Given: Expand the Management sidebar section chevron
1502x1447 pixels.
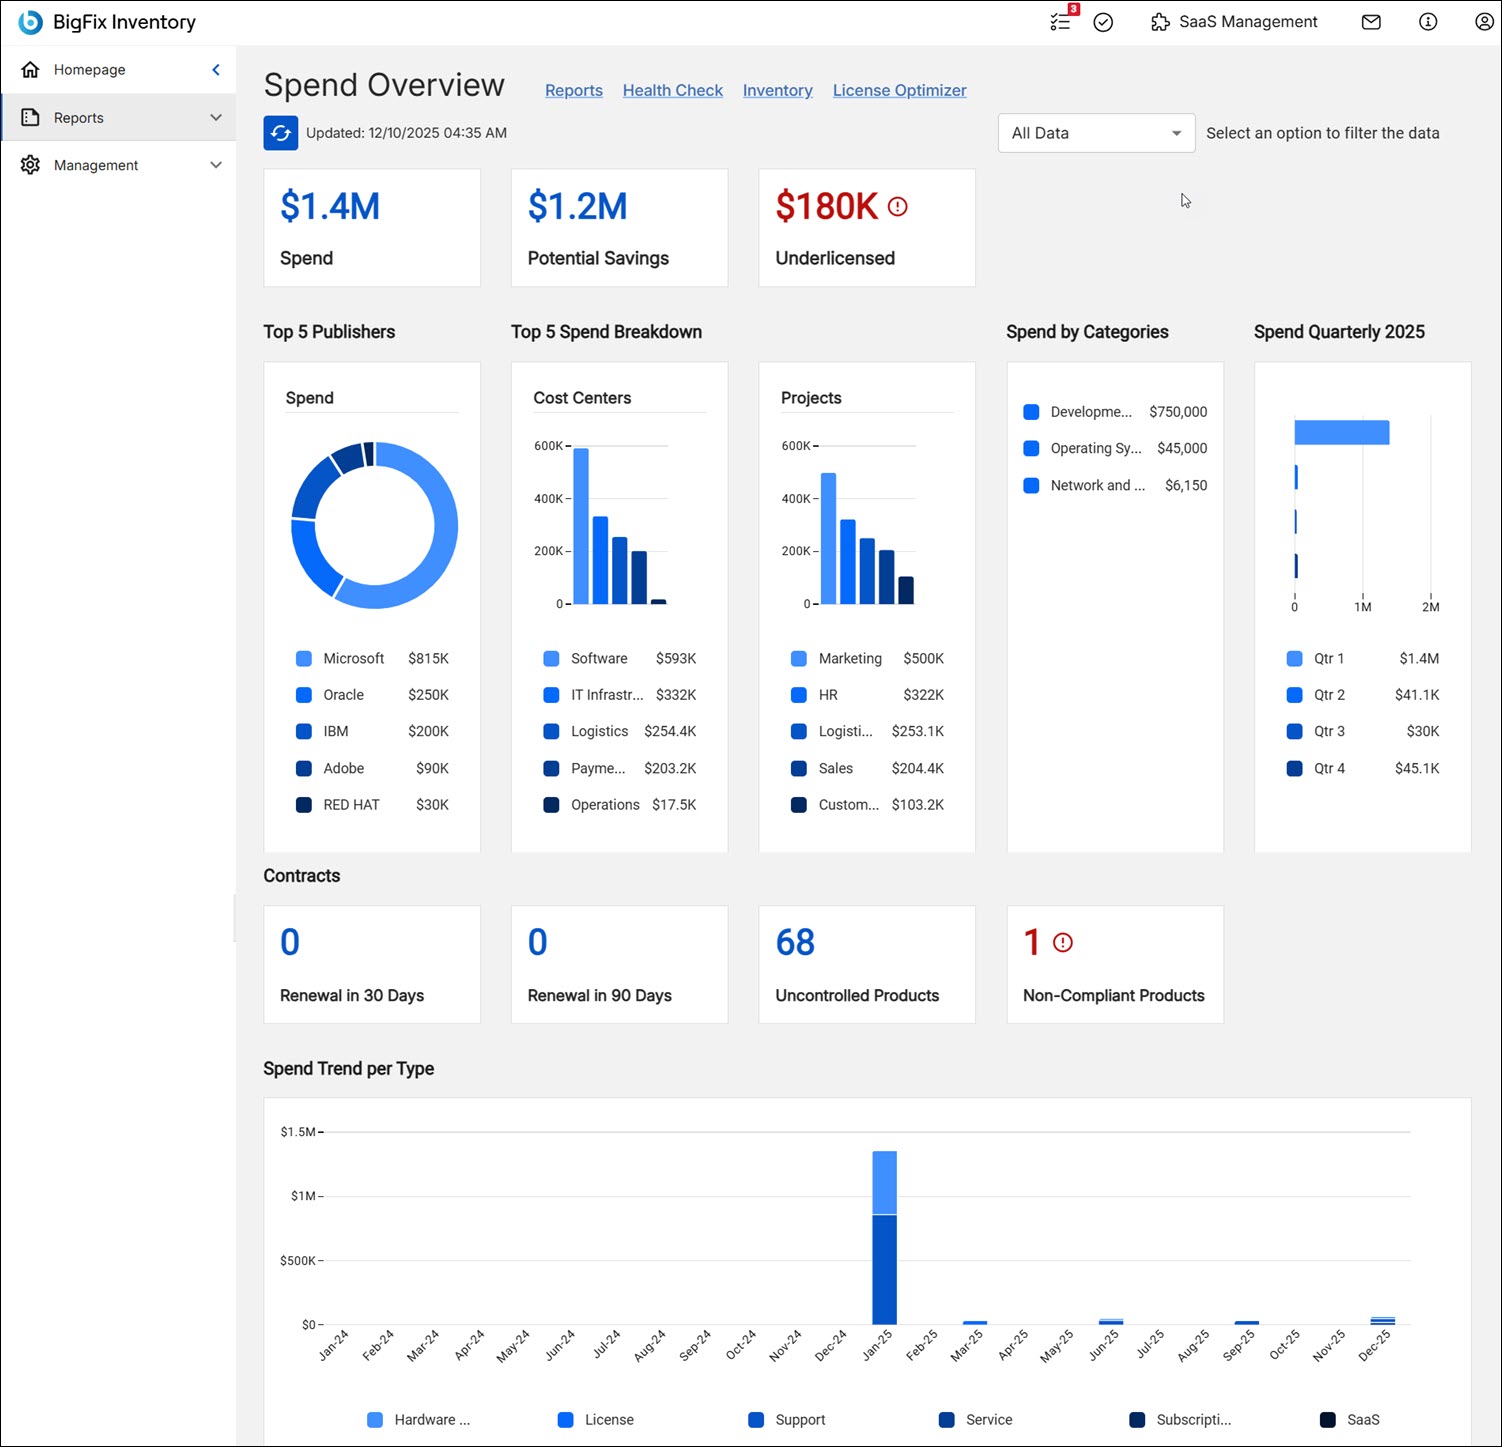Looking at the screenshot, I should tap(216, 165).
